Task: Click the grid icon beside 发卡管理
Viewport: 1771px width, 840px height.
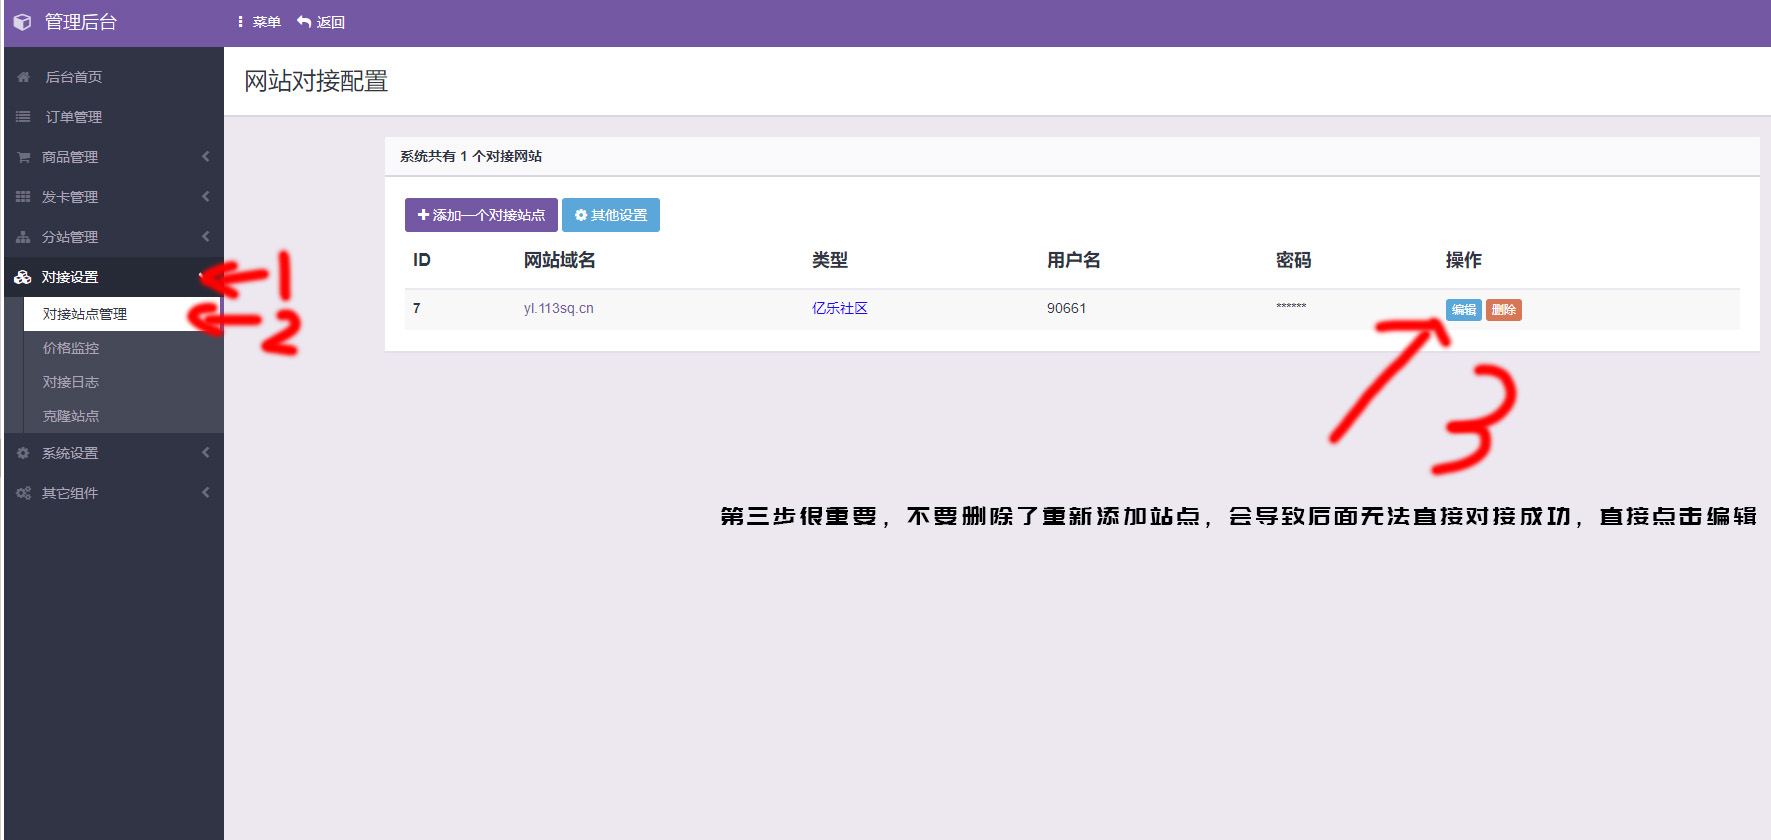Action: tap(23, 197)
